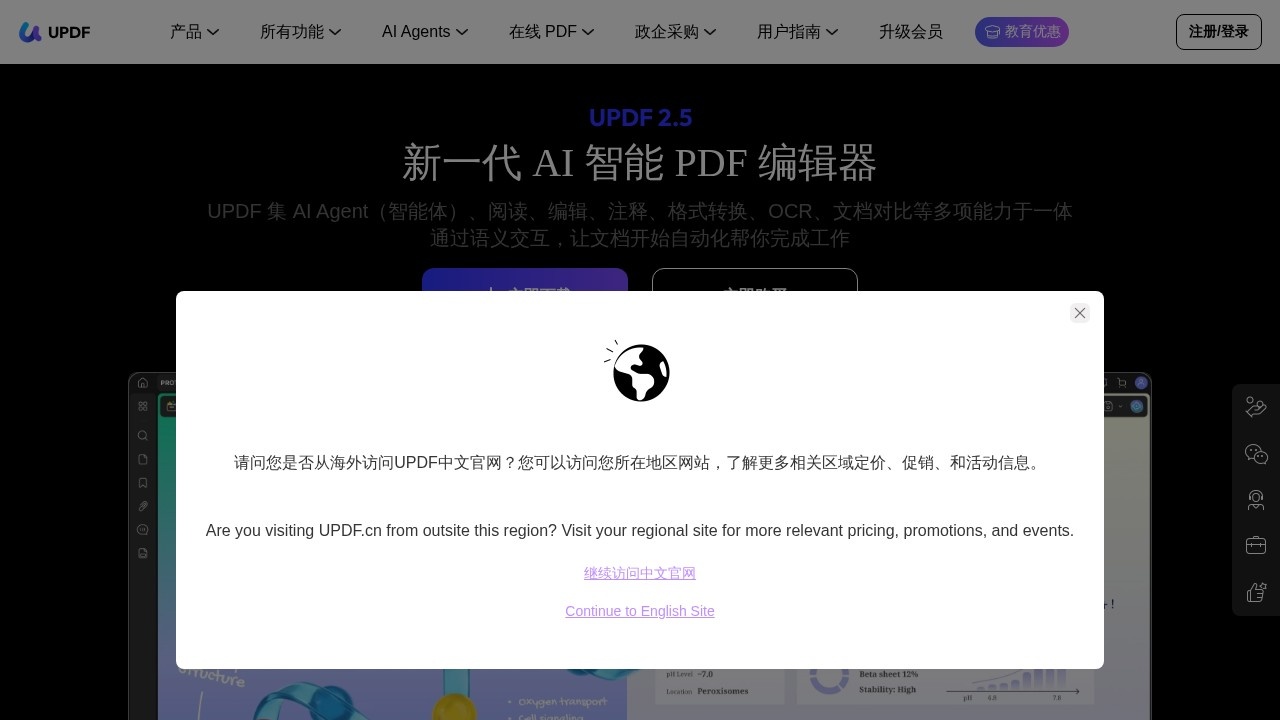Image resolution: width=1280 pixels, height=720 pixels.
Task: Follow the Continue to English Site link
Action: [x=640, y=611]
